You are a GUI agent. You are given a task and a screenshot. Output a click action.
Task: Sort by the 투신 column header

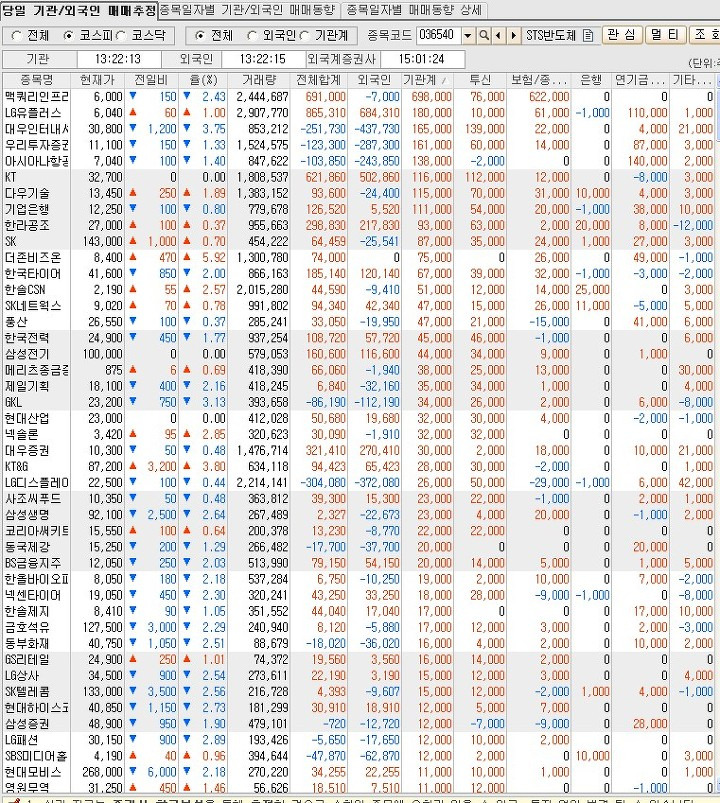pyautogui.click(x=479, y=80)
